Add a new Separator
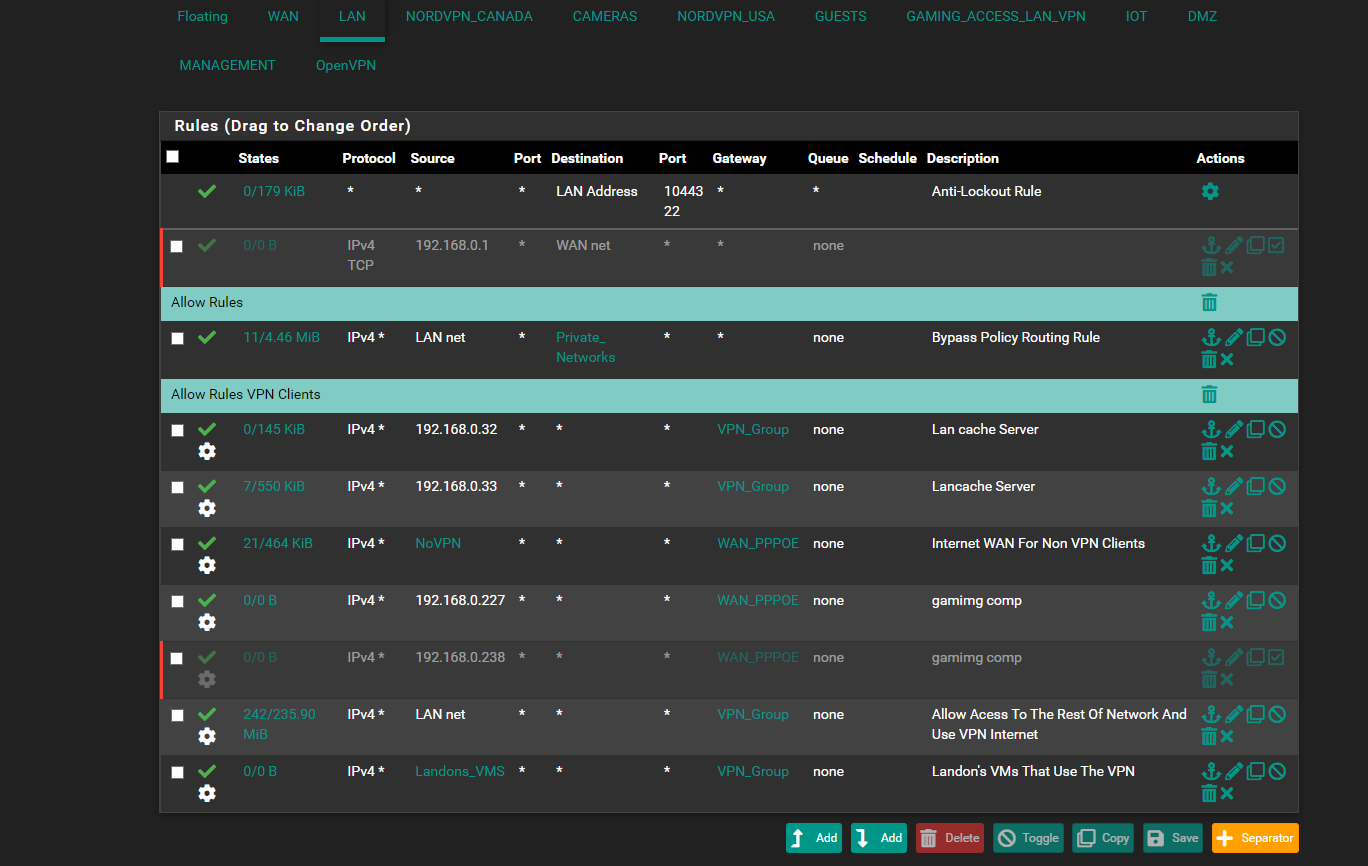This screenshot has width=1368, height=866. (1255, 838)
